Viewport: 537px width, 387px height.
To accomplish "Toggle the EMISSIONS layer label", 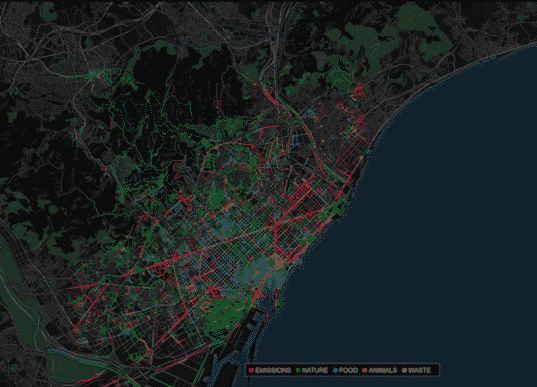I will [x=273, y=370].
